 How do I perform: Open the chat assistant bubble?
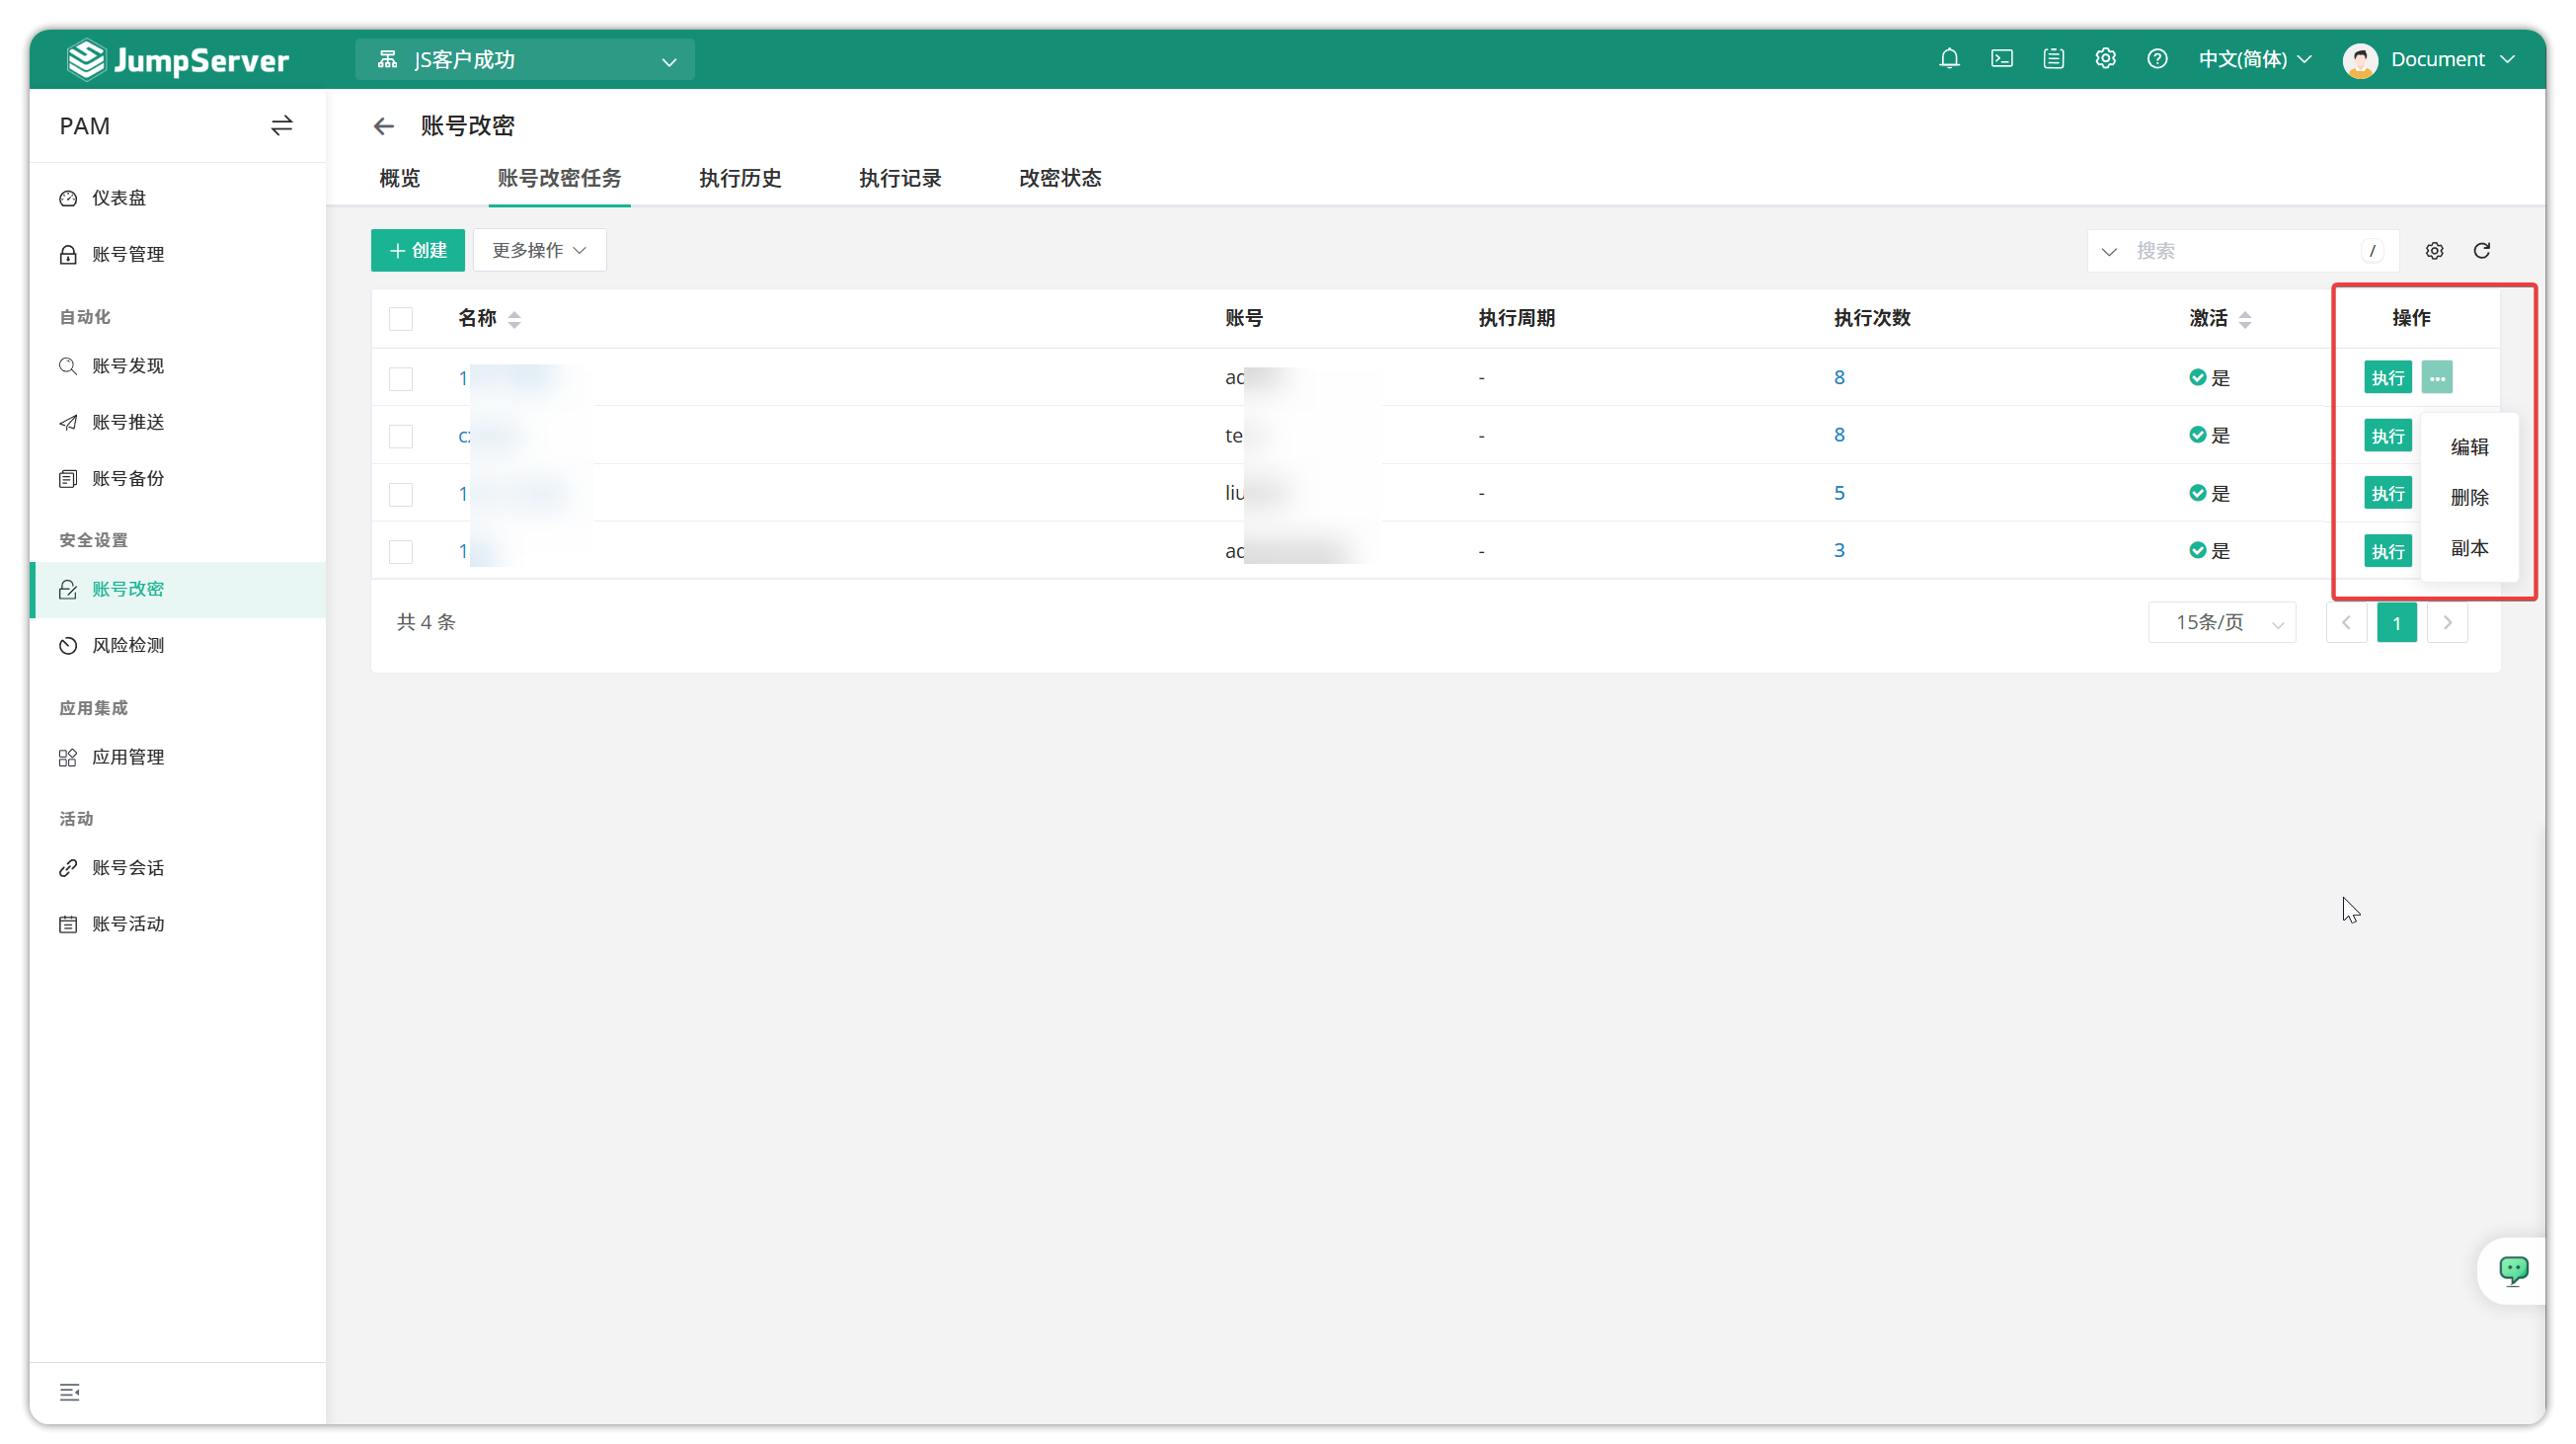(x=2513, y=1270)
